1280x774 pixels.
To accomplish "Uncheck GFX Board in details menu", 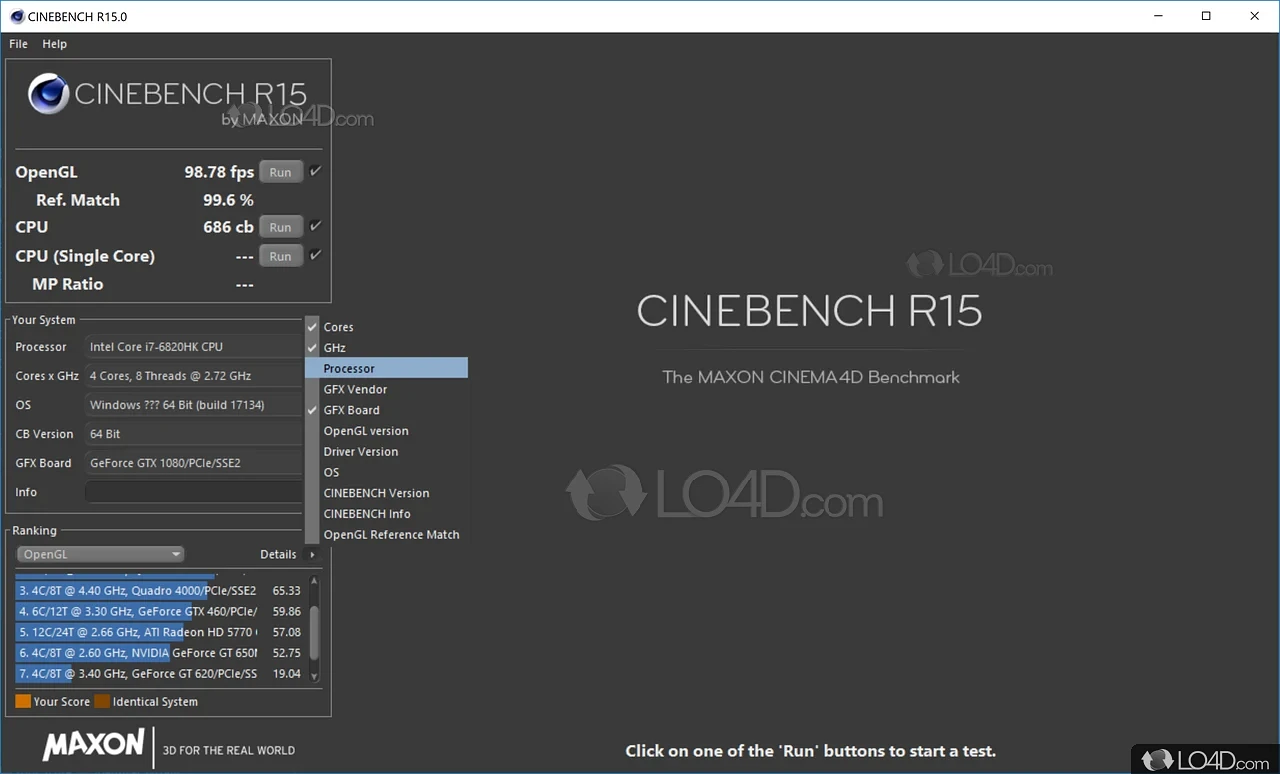I will 386,410.
